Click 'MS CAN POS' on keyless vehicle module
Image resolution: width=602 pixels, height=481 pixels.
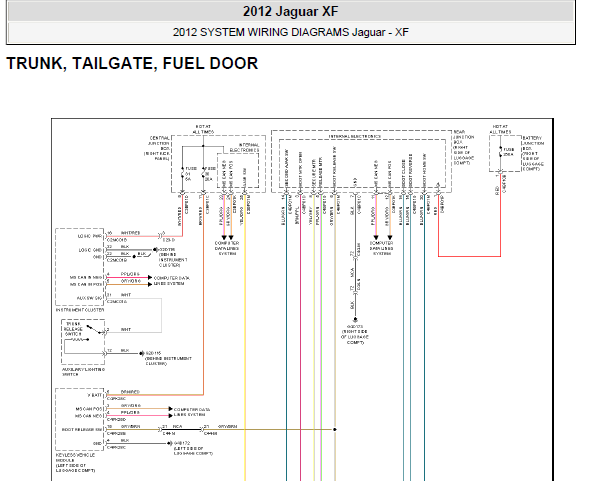[89, 409]
